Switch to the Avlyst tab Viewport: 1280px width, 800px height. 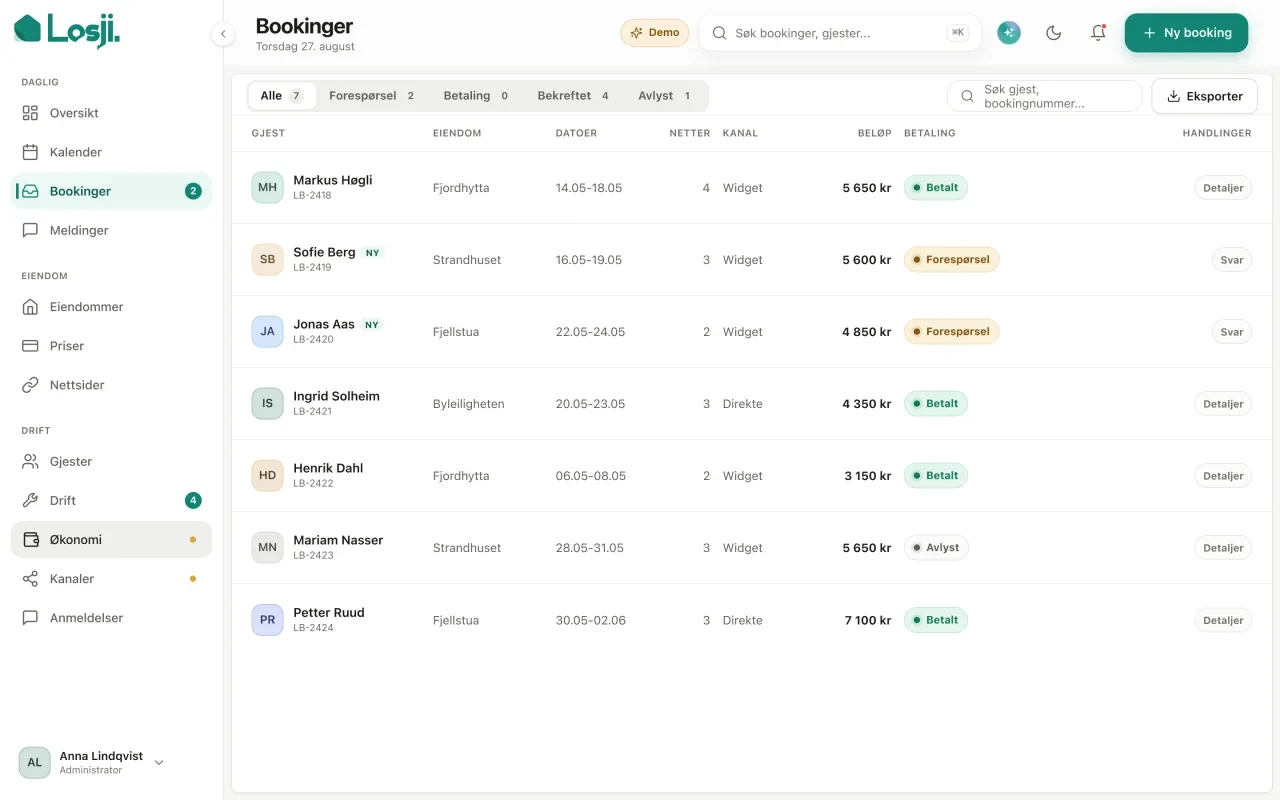click(x=665, y=96)
